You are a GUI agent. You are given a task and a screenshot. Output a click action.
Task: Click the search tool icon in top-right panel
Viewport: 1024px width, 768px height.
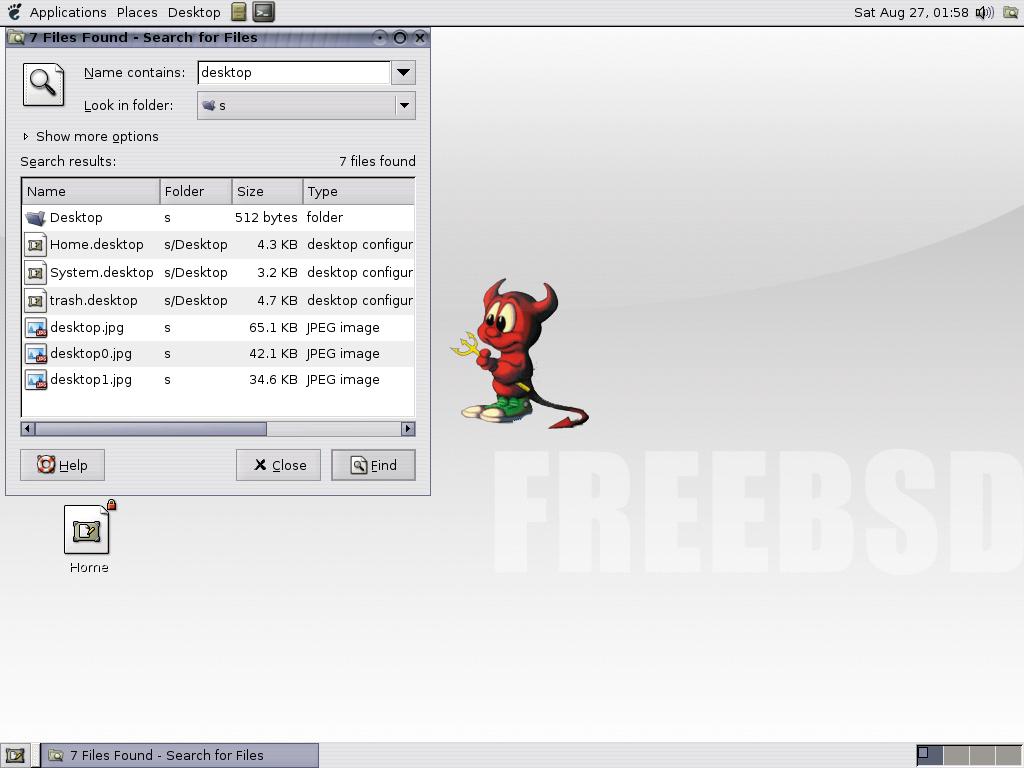[x=1010, y=12]
